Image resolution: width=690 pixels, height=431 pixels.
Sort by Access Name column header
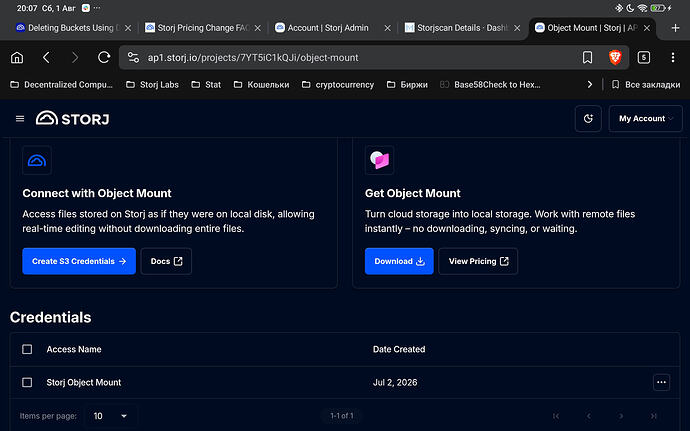(74, 349)
